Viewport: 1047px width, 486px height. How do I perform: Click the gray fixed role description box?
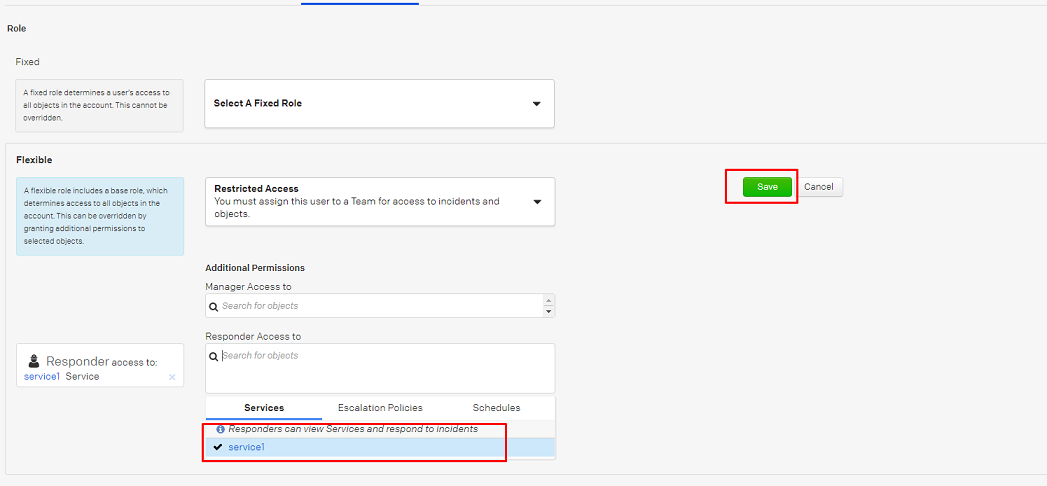(x=100, y=105)
